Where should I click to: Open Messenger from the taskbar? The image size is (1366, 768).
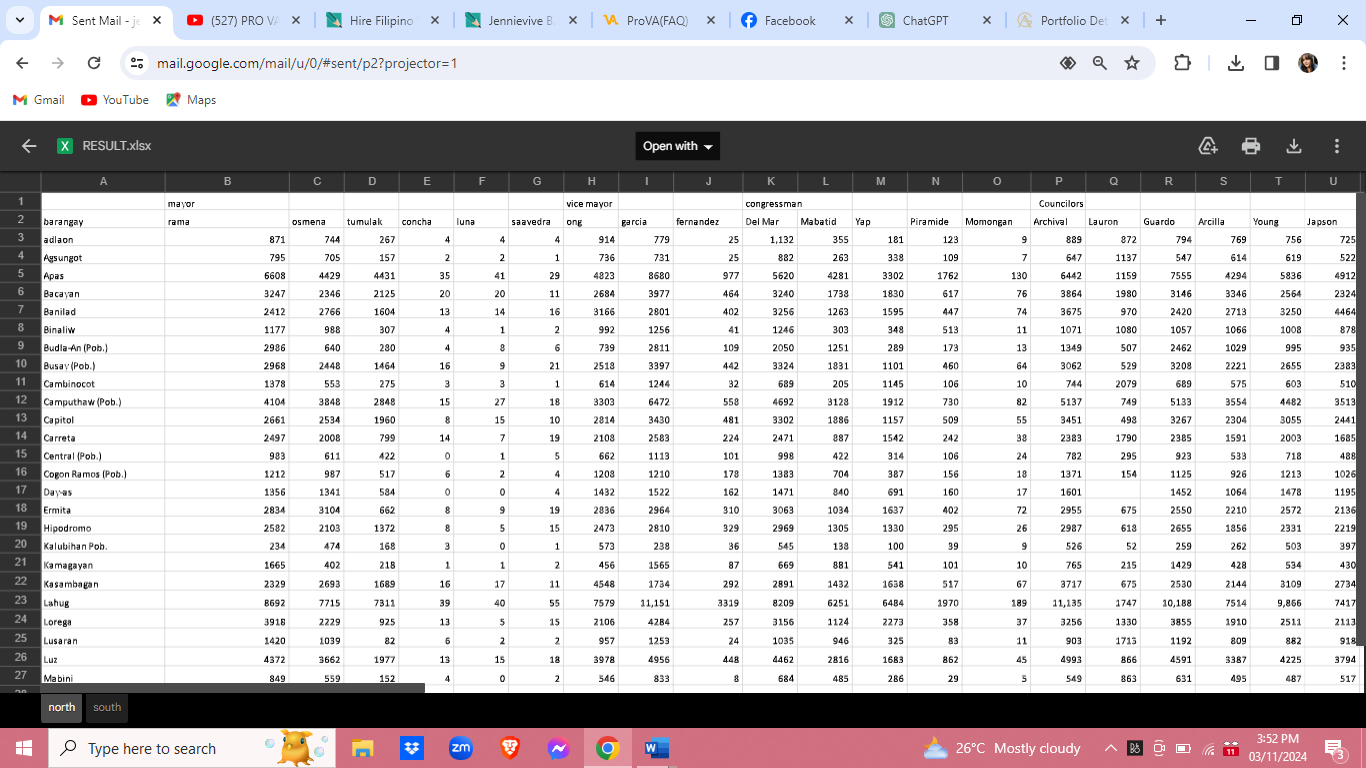[x=558, y=748]
